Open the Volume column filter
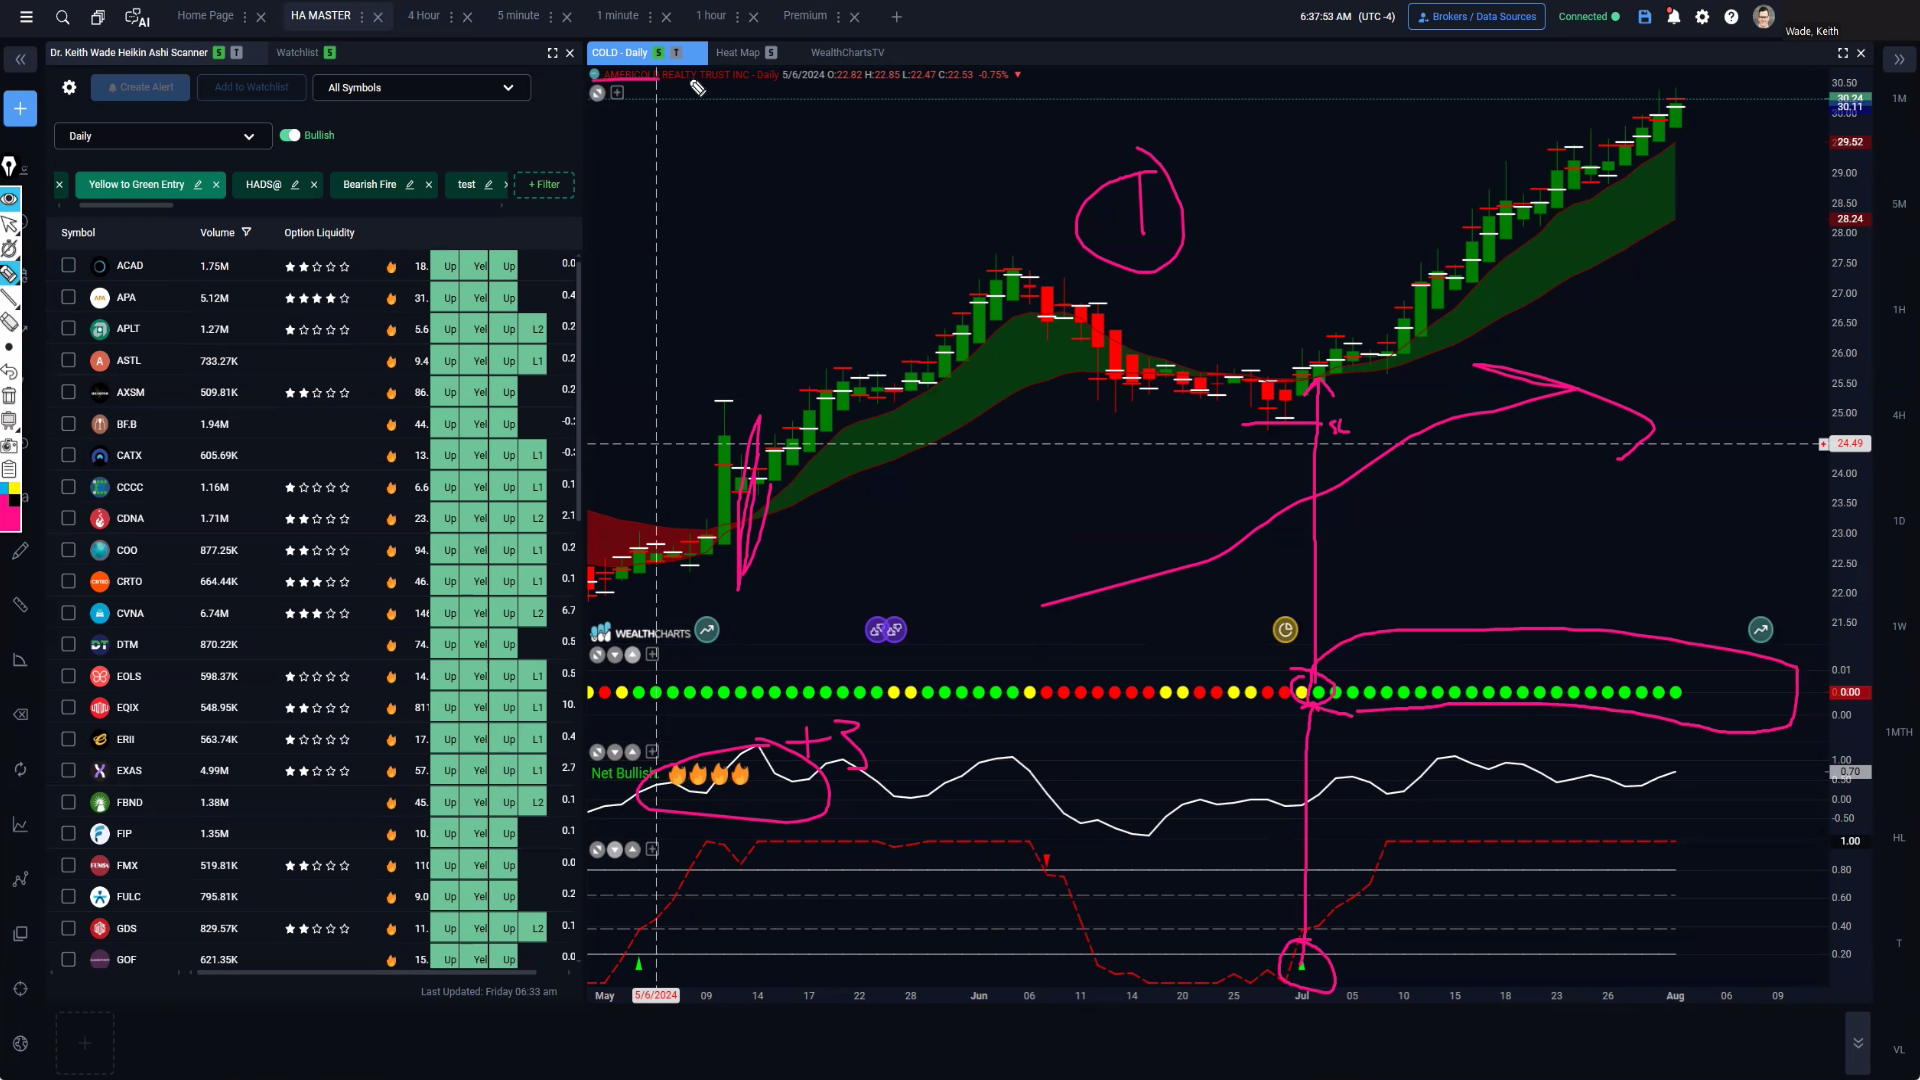 [x=246, y=232]
